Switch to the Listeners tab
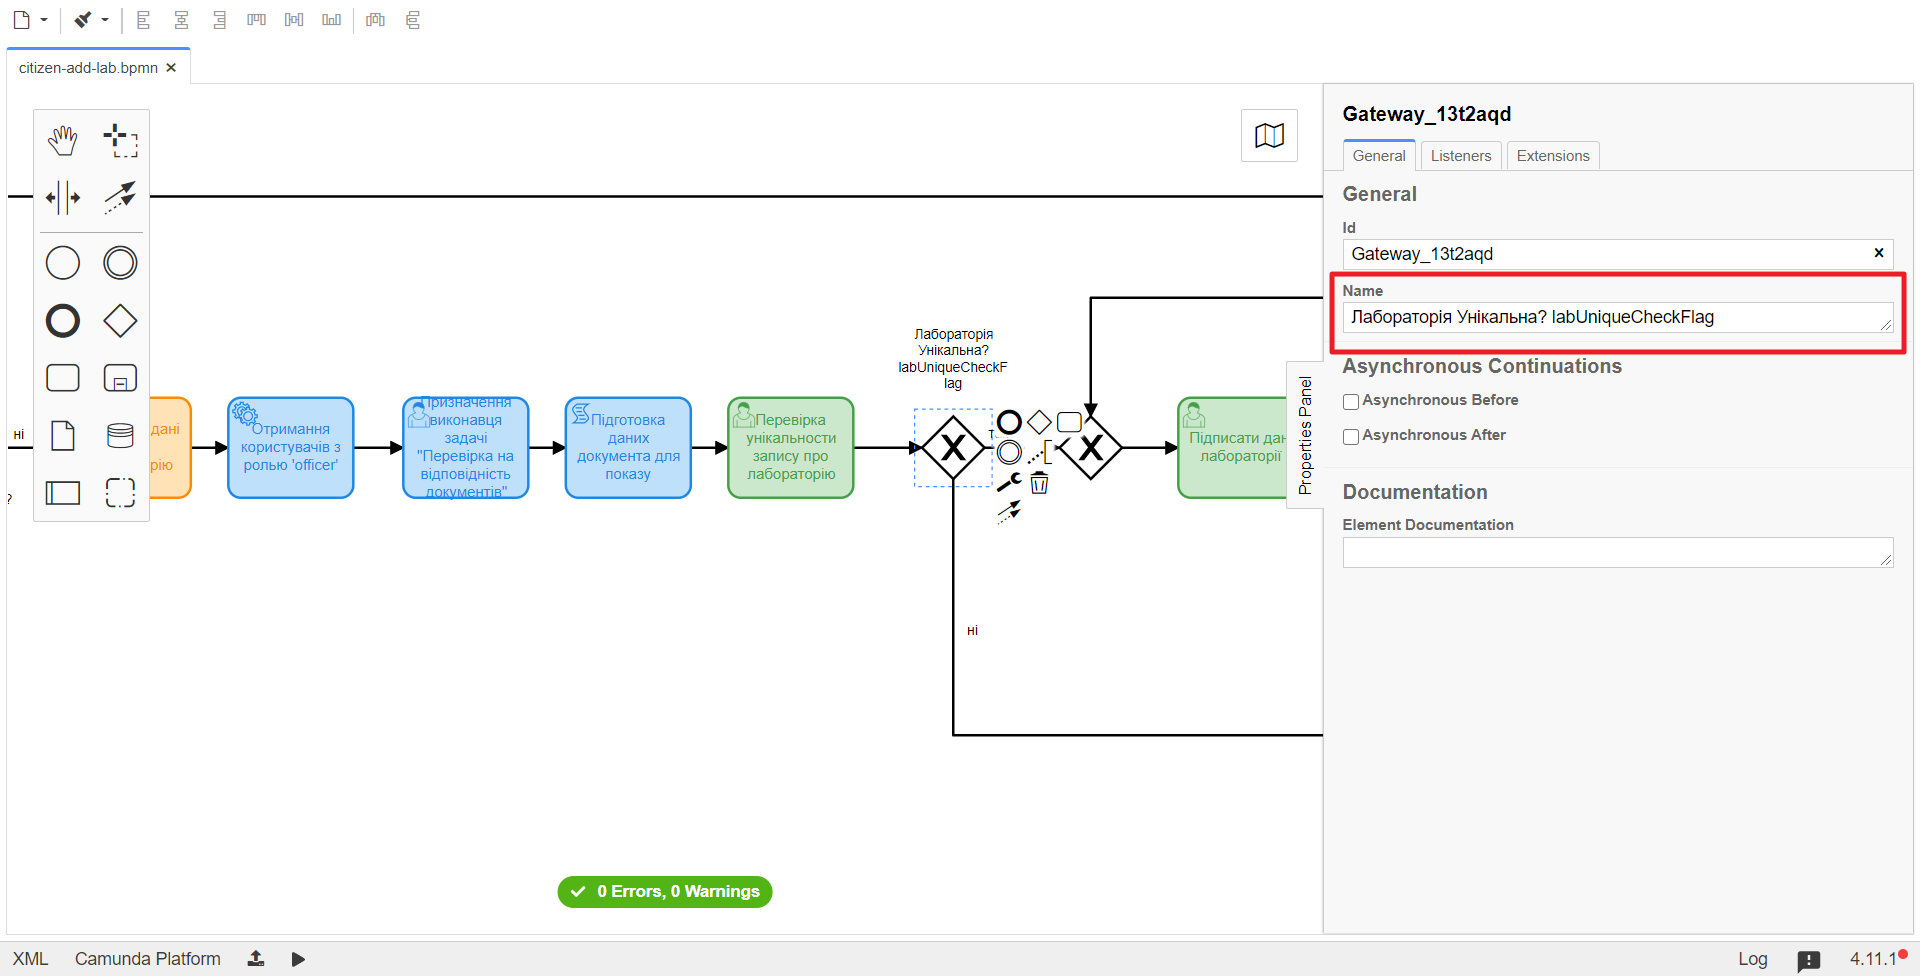This screenshot has height=976, width=1920. [1460, 156]
